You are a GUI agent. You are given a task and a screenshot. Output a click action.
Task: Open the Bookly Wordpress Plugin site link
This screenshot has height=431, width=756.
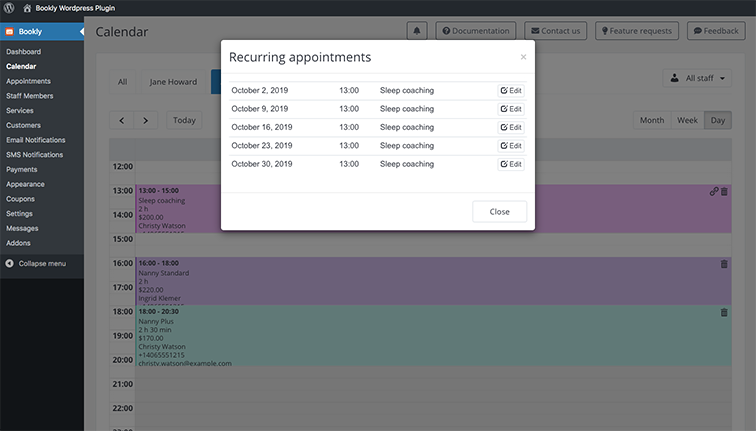pyautogui.click(x=75, y=8)
